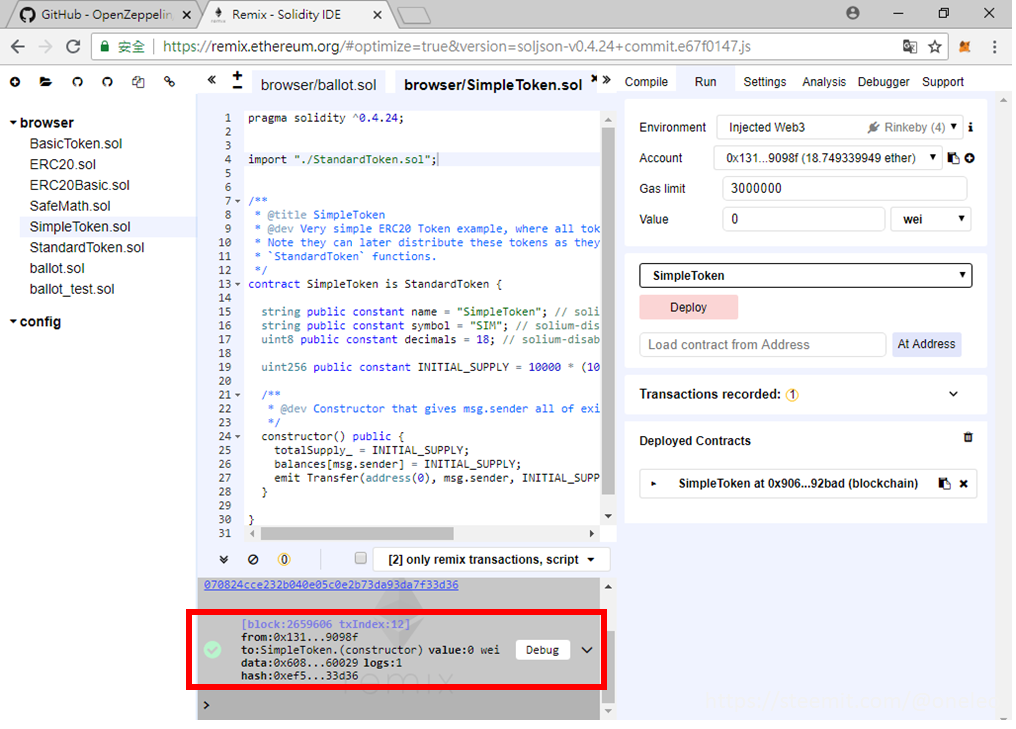This screenshot has height=729, width=1016.
Task: Click the editor vertical scrollbar
Action: pos(608,311)
